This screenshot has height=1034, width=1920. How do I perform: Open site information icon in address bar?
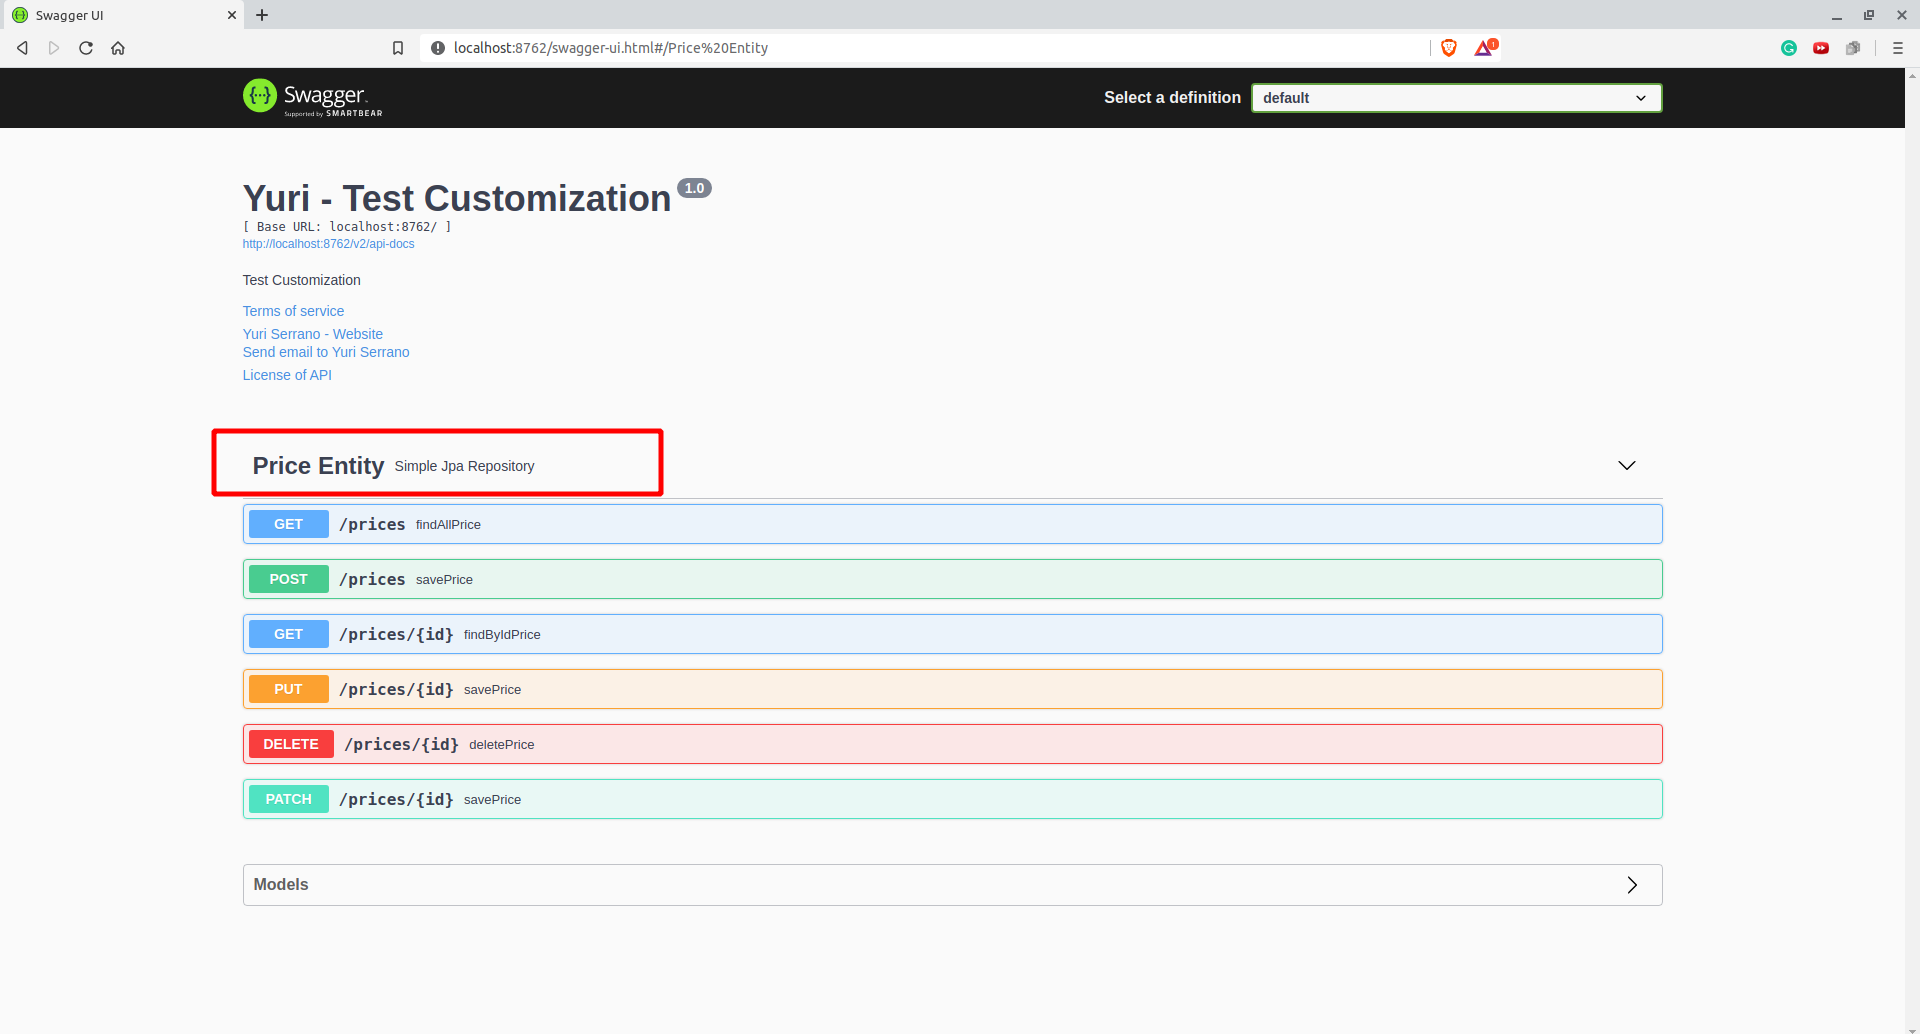click(439, 47)
